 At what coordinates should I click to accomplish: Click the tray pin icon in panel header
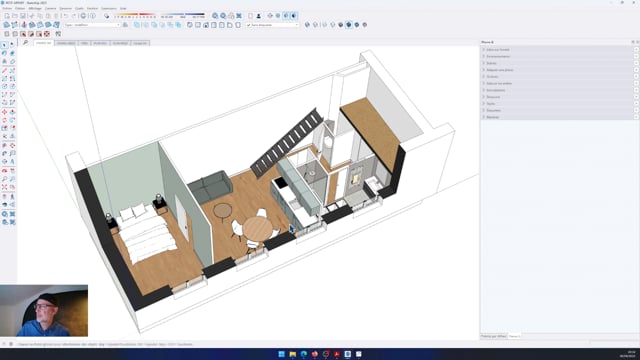[x=633, y=42]
